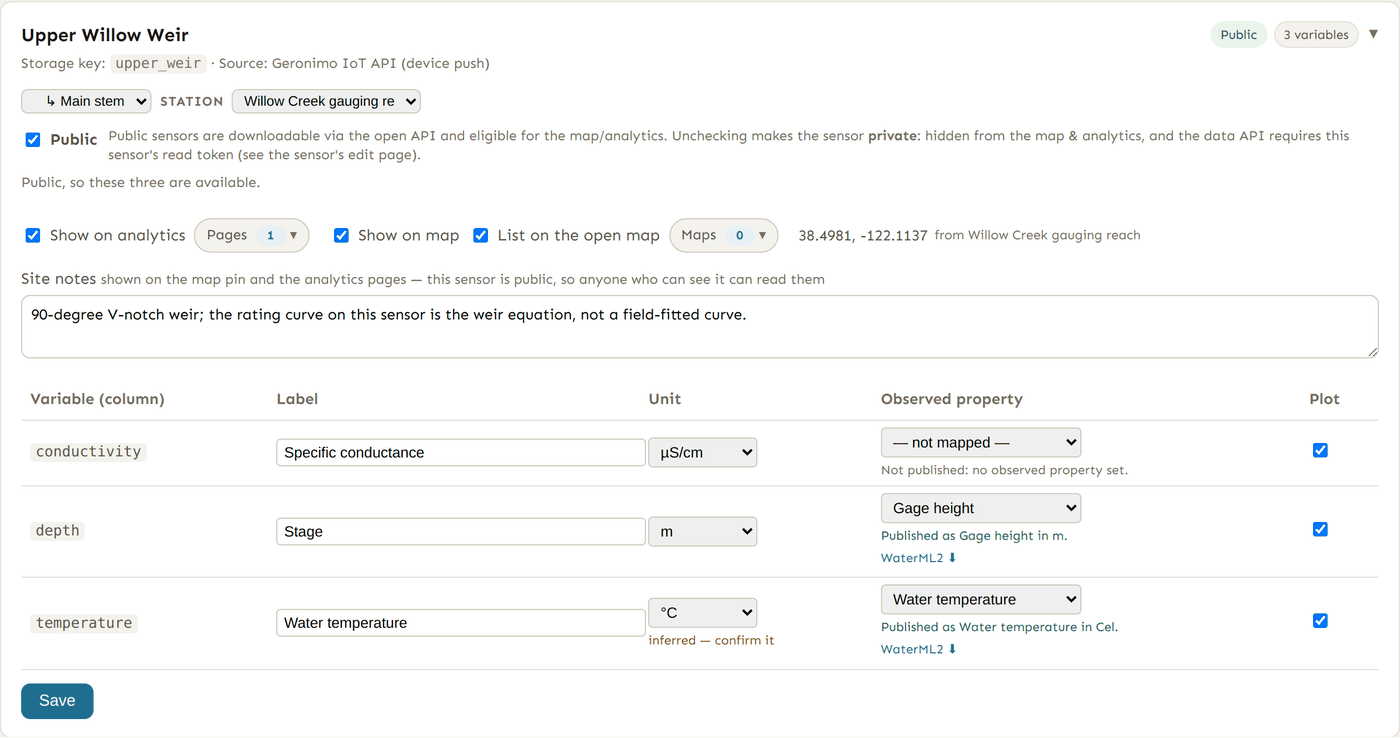Edit the Specific conductance label field
The width and height of the screenshot is (1400, 738).
point(461,452)
